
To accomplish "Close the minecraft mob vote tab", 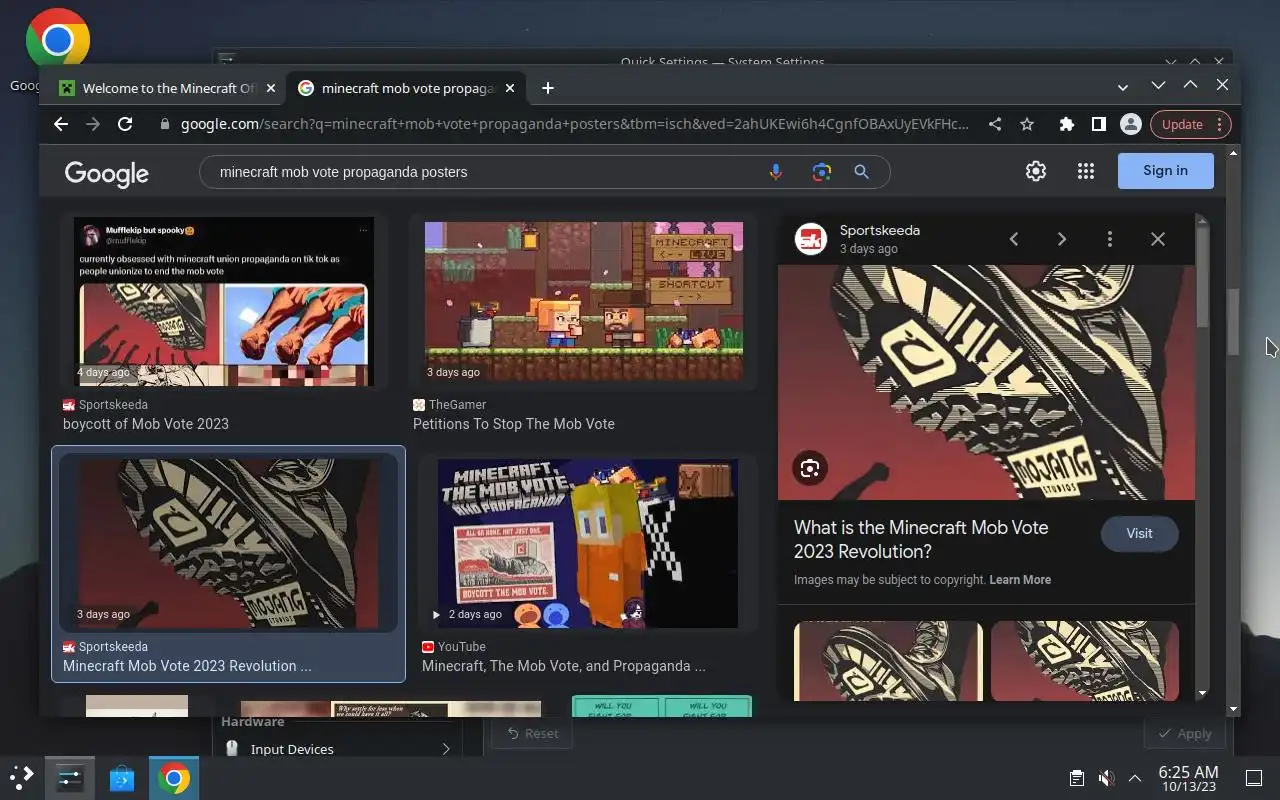I will tap(510, 88).
